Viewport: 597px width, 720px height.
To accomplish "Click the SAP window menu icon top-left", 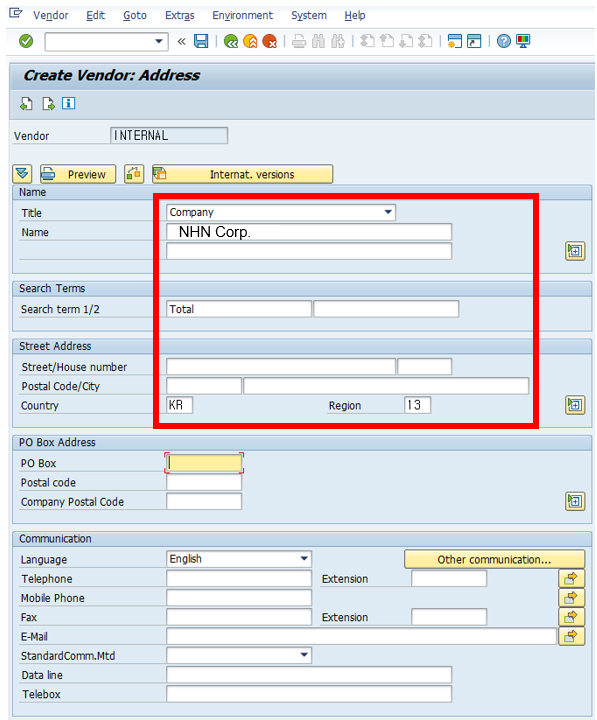I will (x=16, y=13).
